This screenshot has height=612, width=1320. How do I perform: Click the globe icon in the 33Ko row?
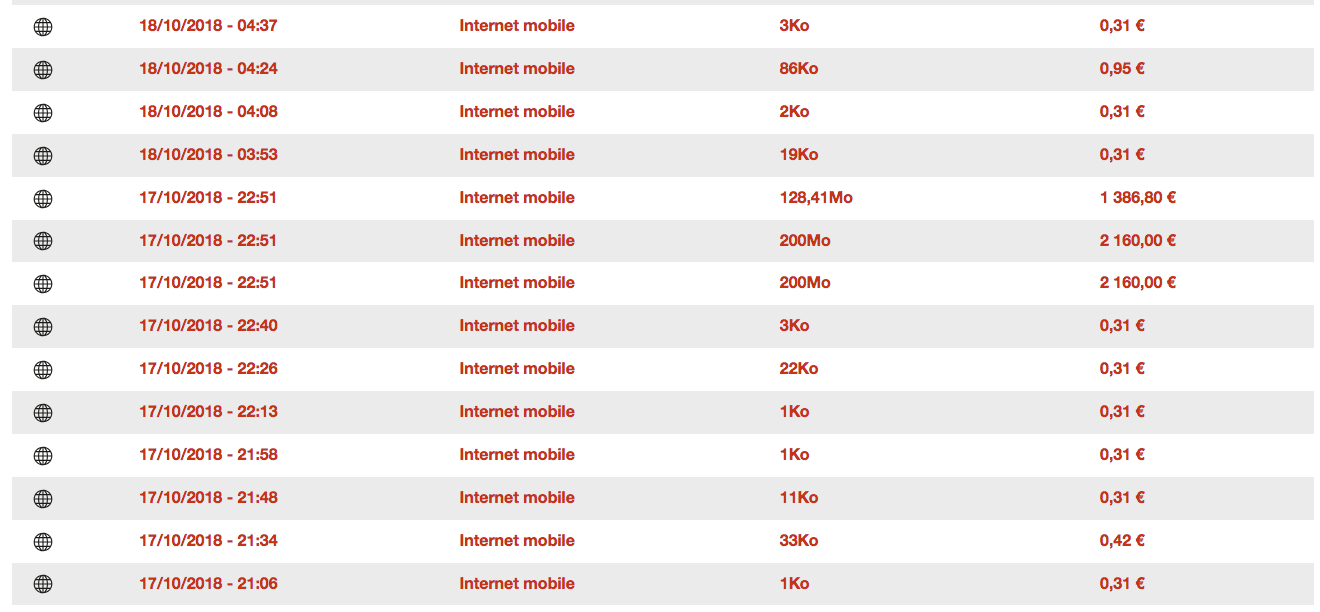point(43,542)
